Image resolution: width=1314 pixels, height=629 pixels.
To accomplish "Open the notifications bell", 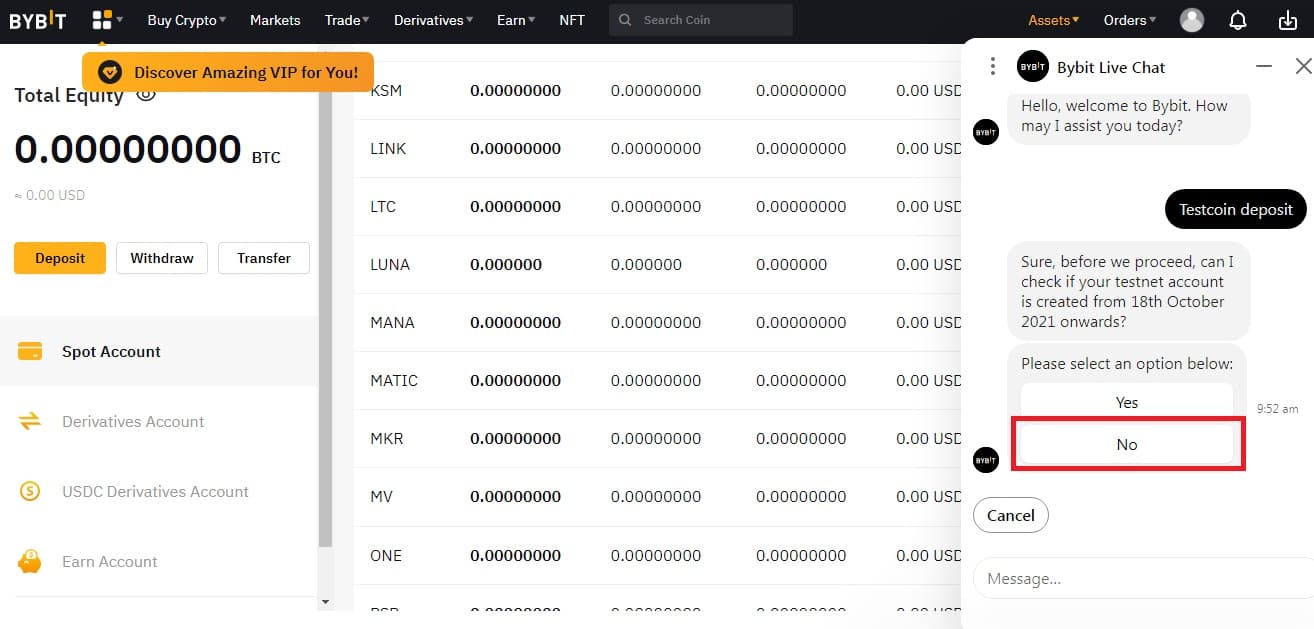I will pyautogui.click(x=1238, y=20).
